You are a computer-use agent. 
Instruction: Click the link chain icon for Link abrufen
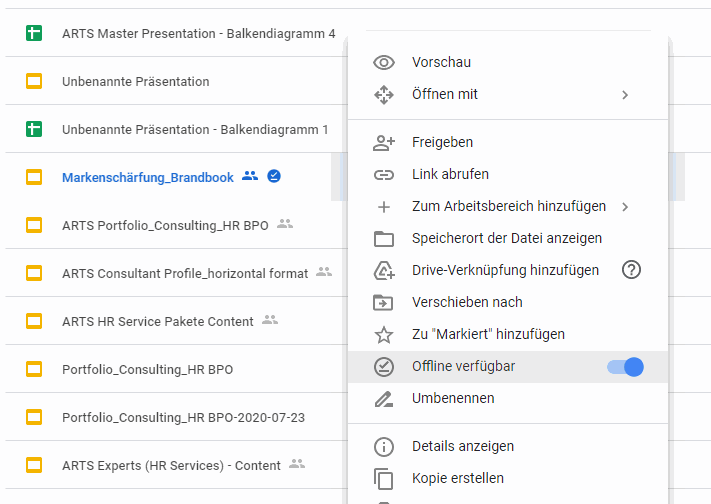pos(384,175)
